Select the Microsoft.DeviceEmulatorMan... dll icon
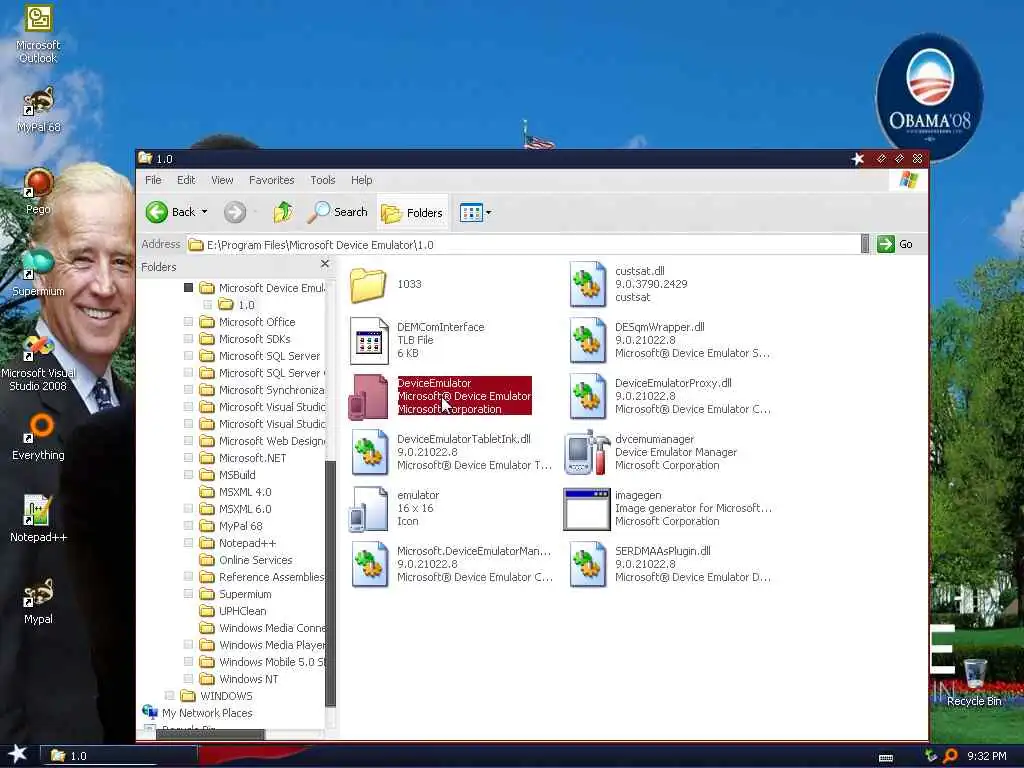This screenshot has height=768, width=1024. coord(369,564)
